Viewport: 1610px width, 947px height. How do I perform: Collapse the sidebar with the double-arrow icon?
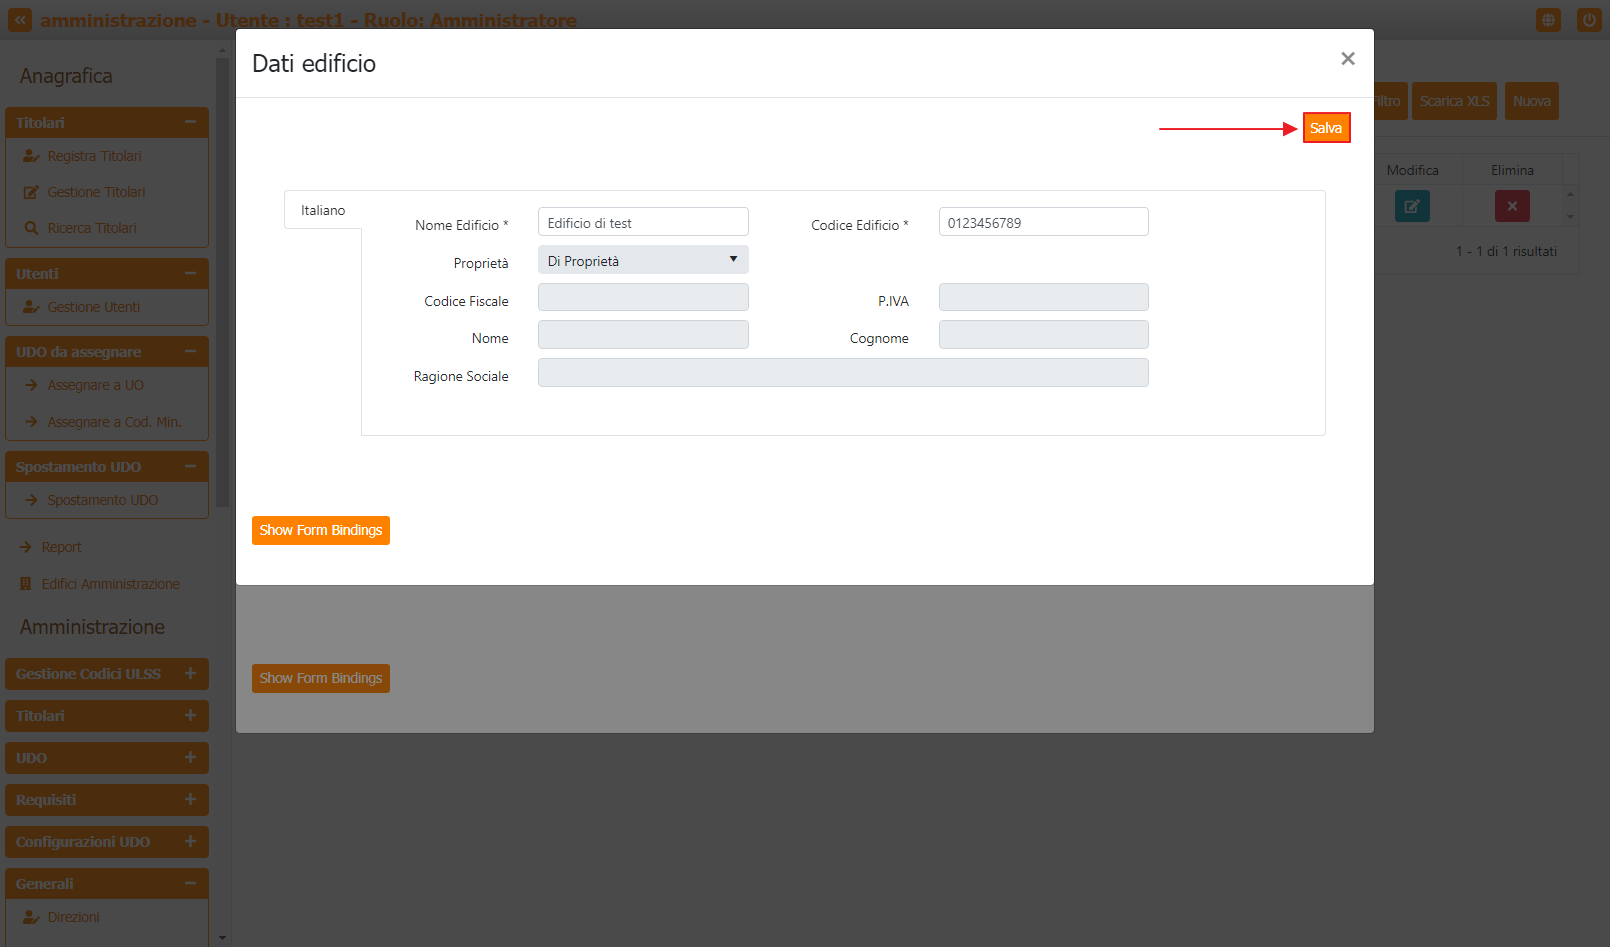click(x=20, y=20)
